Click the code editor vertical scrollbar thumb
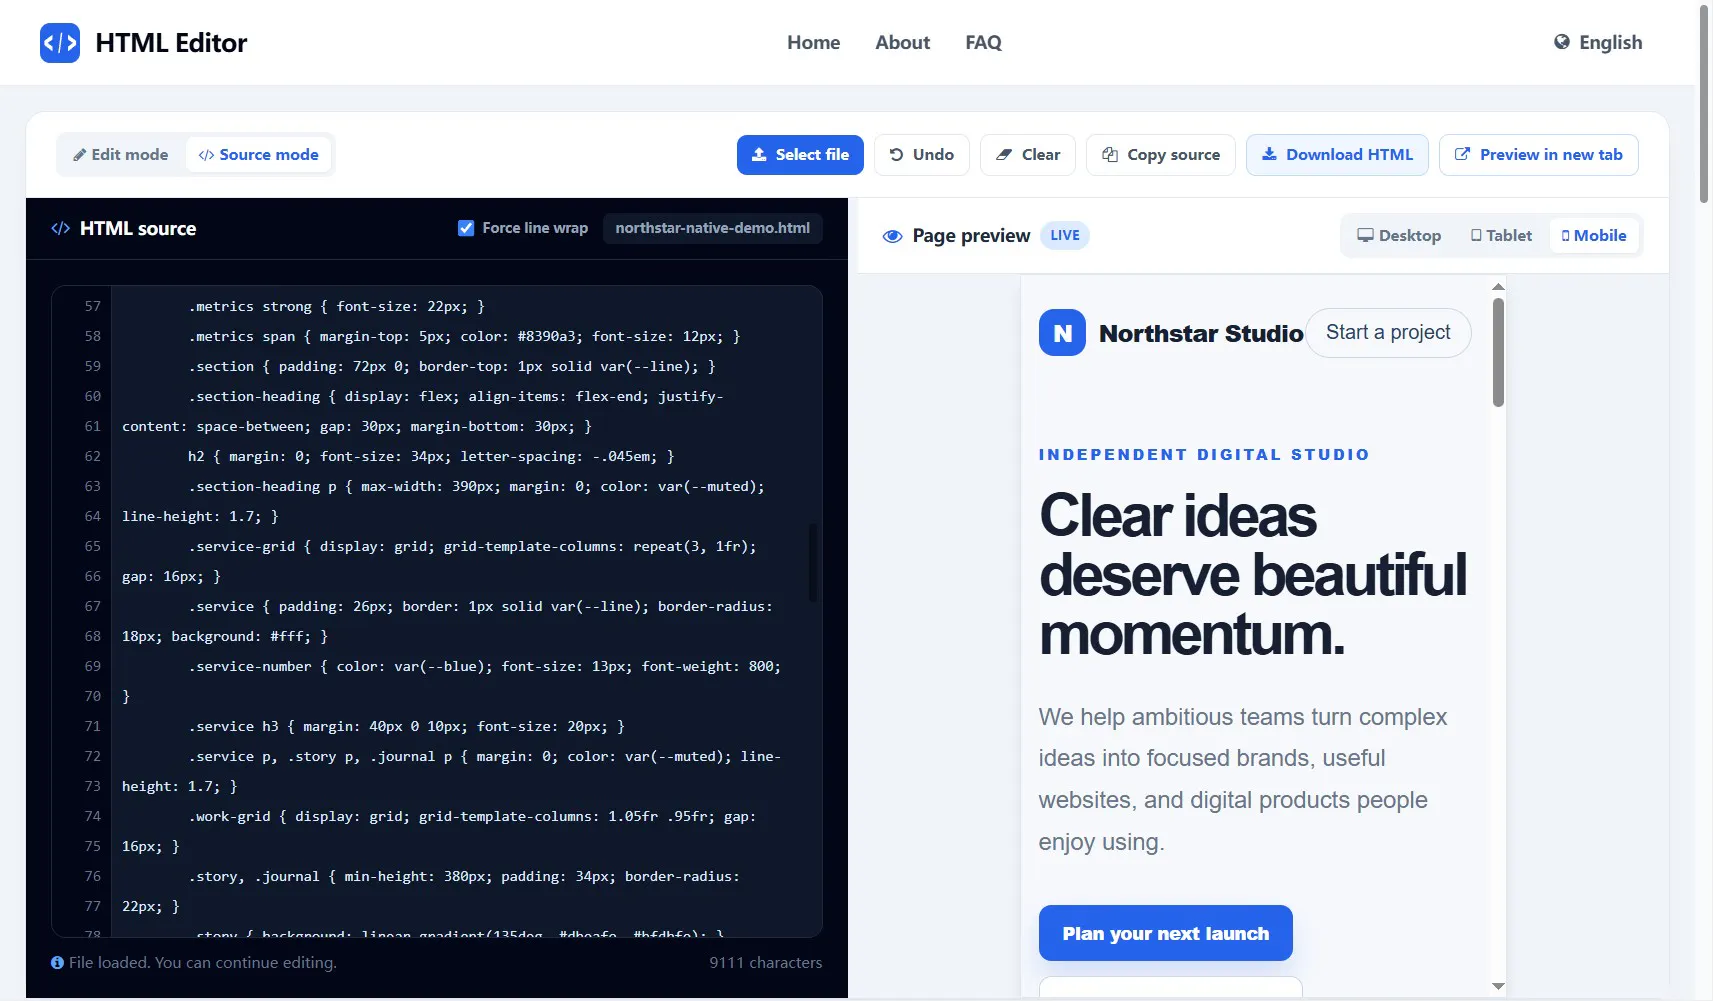This screenshot has width=1713, height=1001. coord(813,562)
